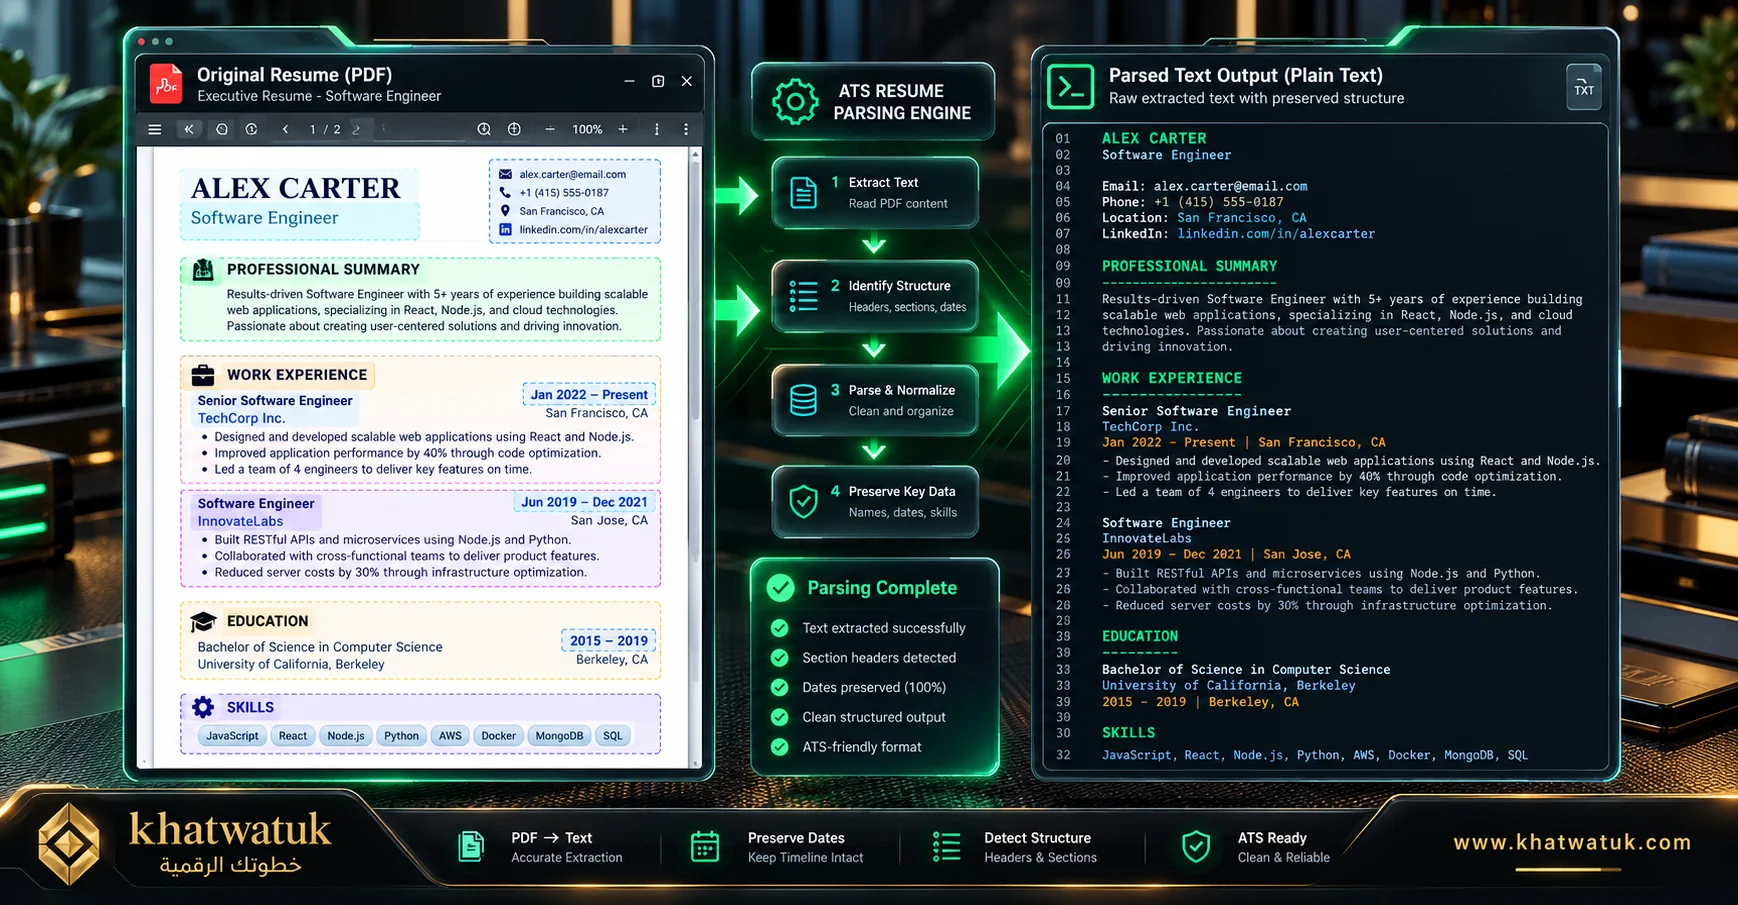Select the Preserve Key Data step card

(x=875, y=501)
